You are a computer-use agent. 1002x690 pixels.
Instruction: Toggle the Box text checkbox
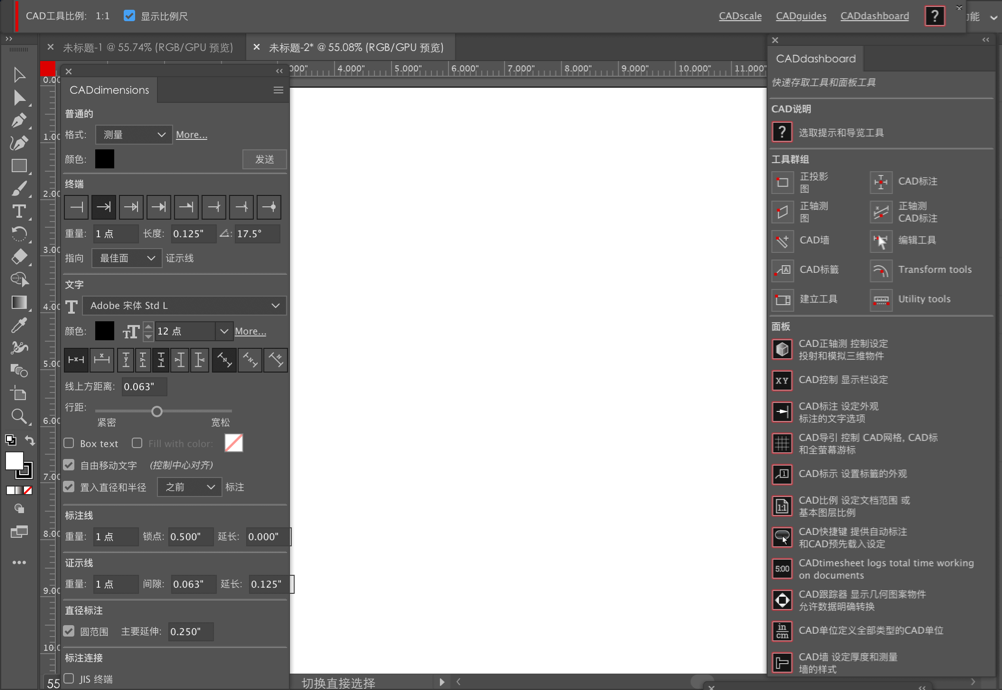[68, 443]
